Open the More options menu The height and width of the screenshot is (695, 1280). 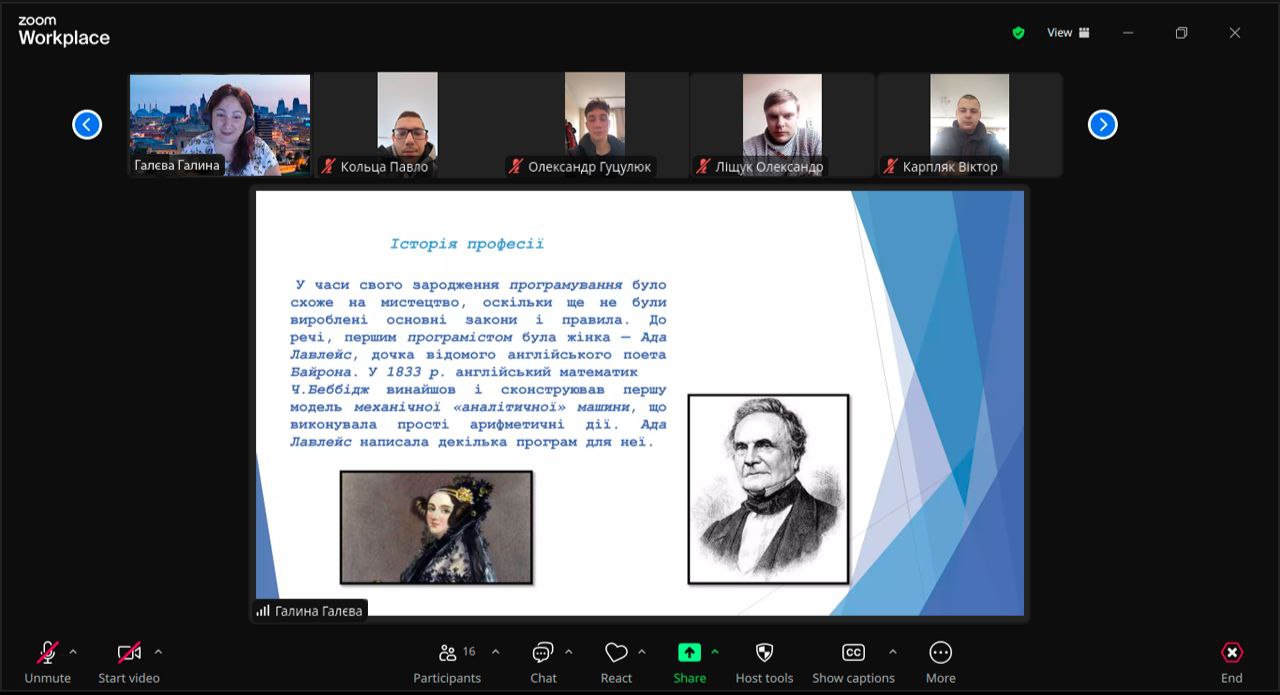(940, 662)
